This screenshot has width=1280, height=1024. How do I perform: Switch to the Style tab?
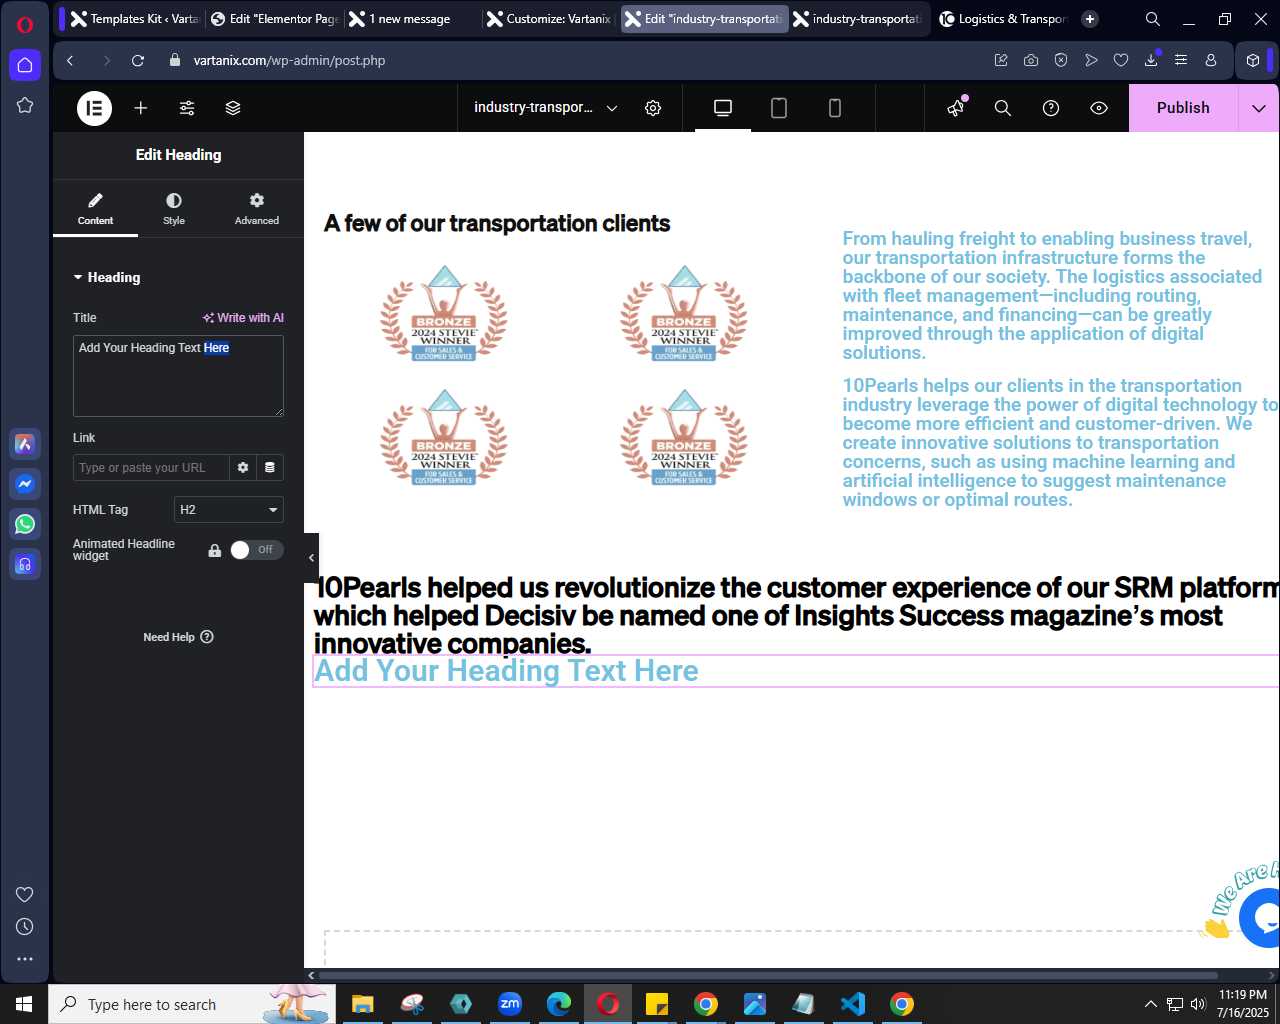[x=174, y=209]
